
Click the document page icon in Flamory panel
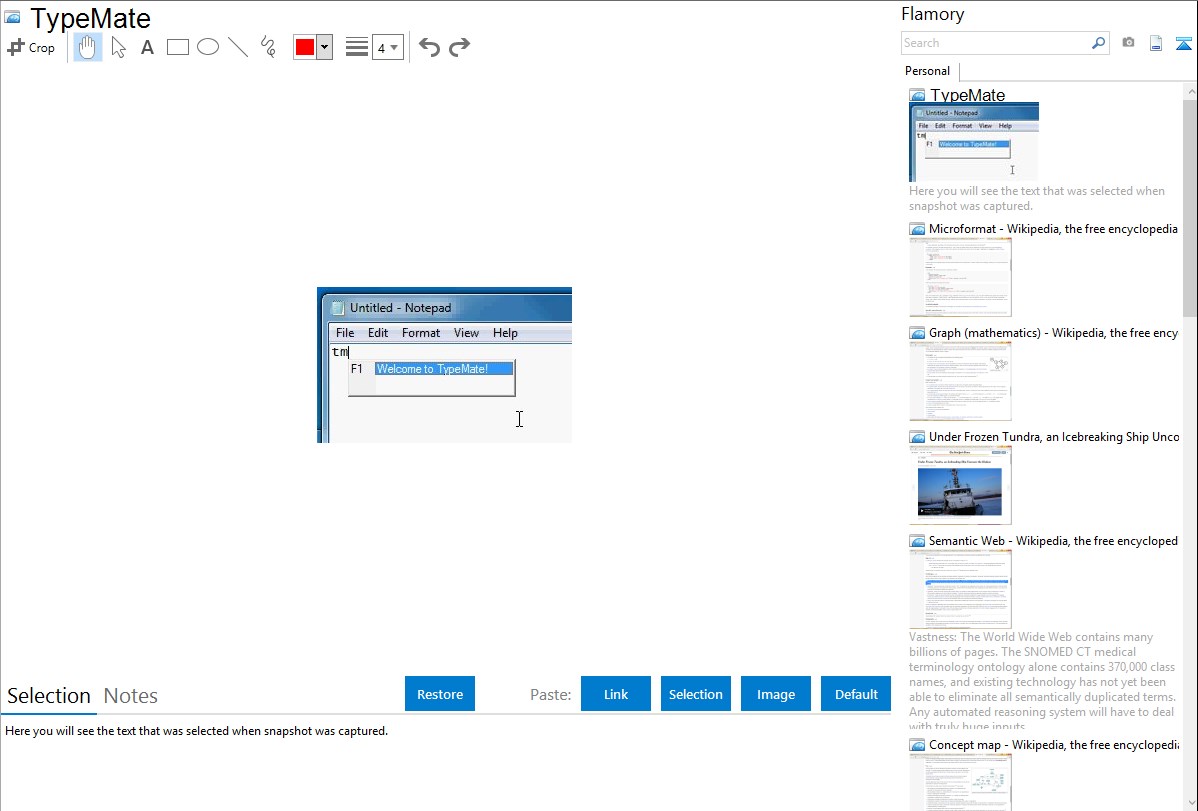pos(1156,43)
